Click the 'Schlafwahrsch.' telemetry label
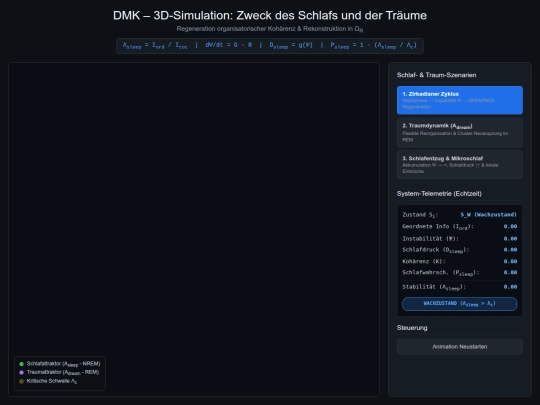The width and height of the screenshot is (540, 405). (440, 273)
